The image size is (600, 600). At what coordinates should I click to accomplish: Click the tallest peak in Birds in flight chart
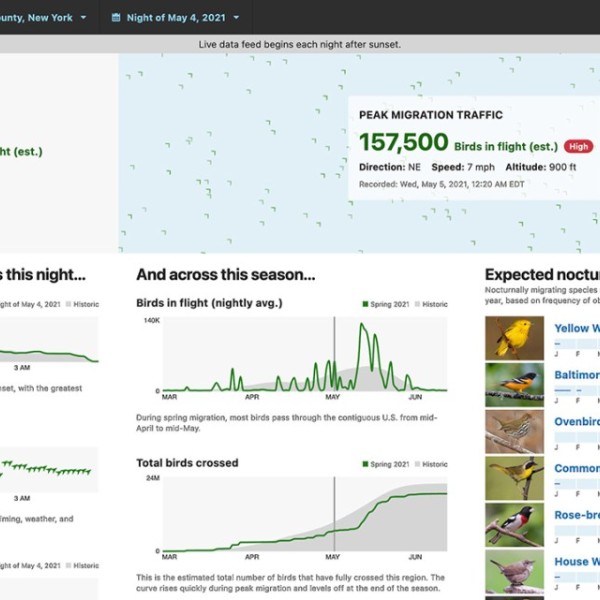tap(363, 328)
